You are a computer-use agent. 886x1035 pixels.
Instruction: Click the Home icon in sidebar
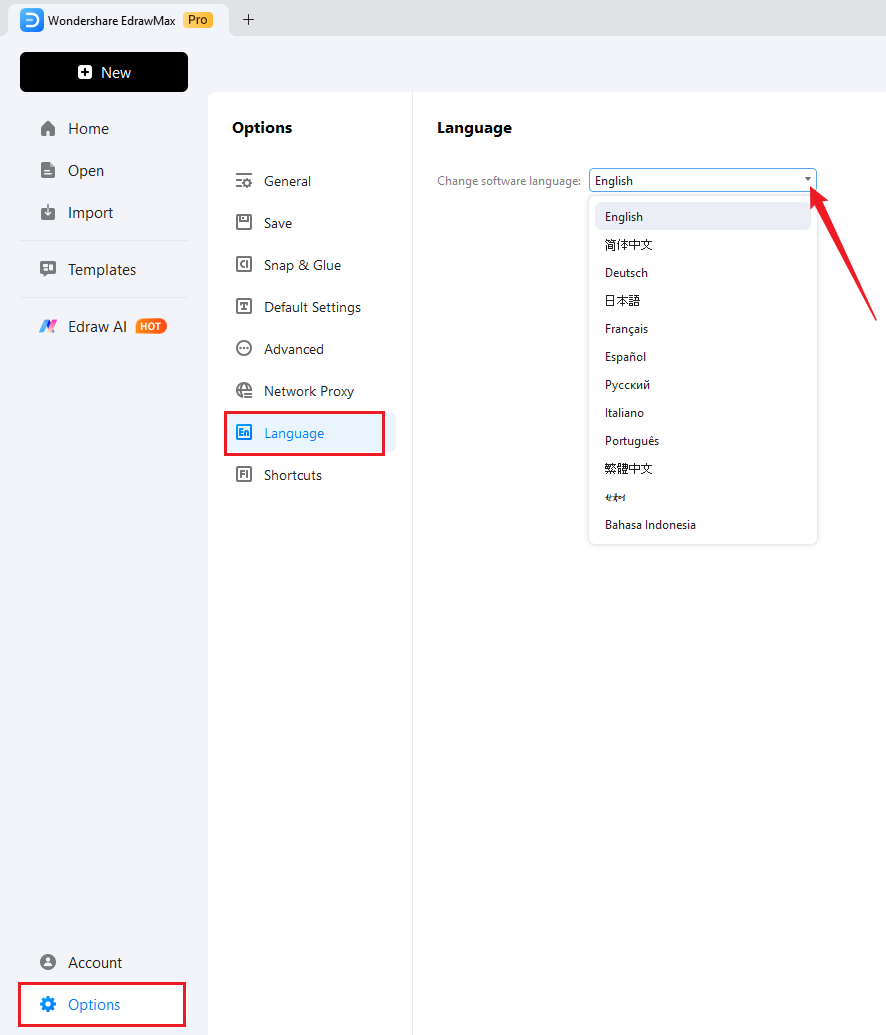coord(48,129)
